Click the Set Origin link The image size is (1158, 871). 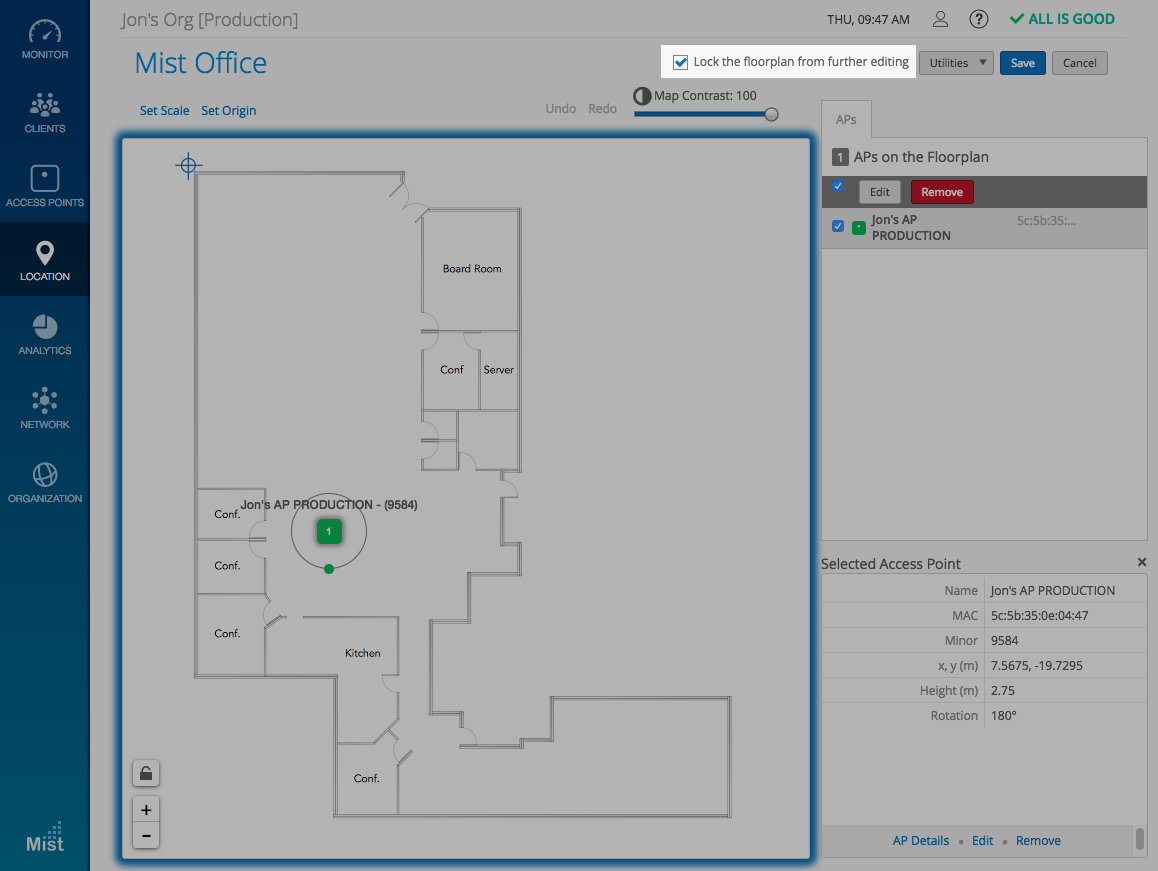click(229, 111)
